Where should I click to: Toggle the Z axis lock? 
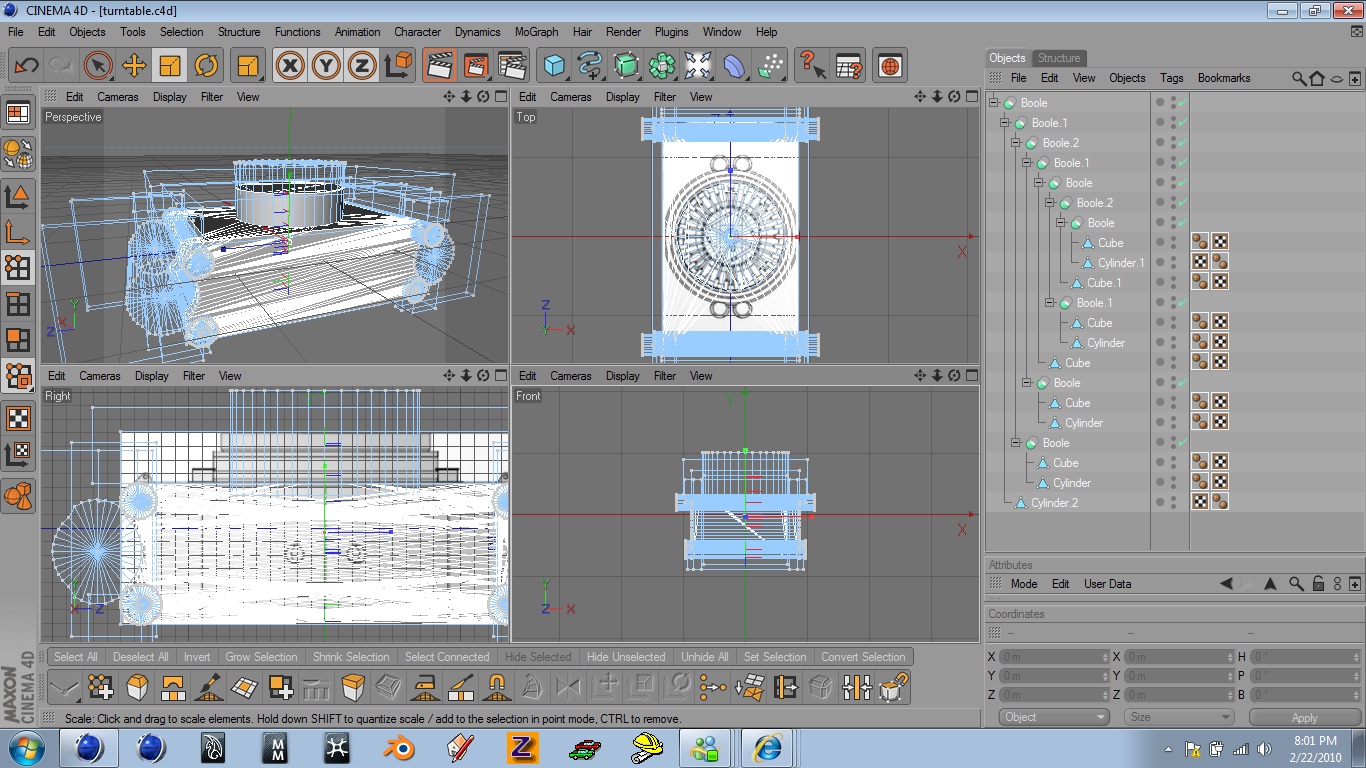coord(362,66)
